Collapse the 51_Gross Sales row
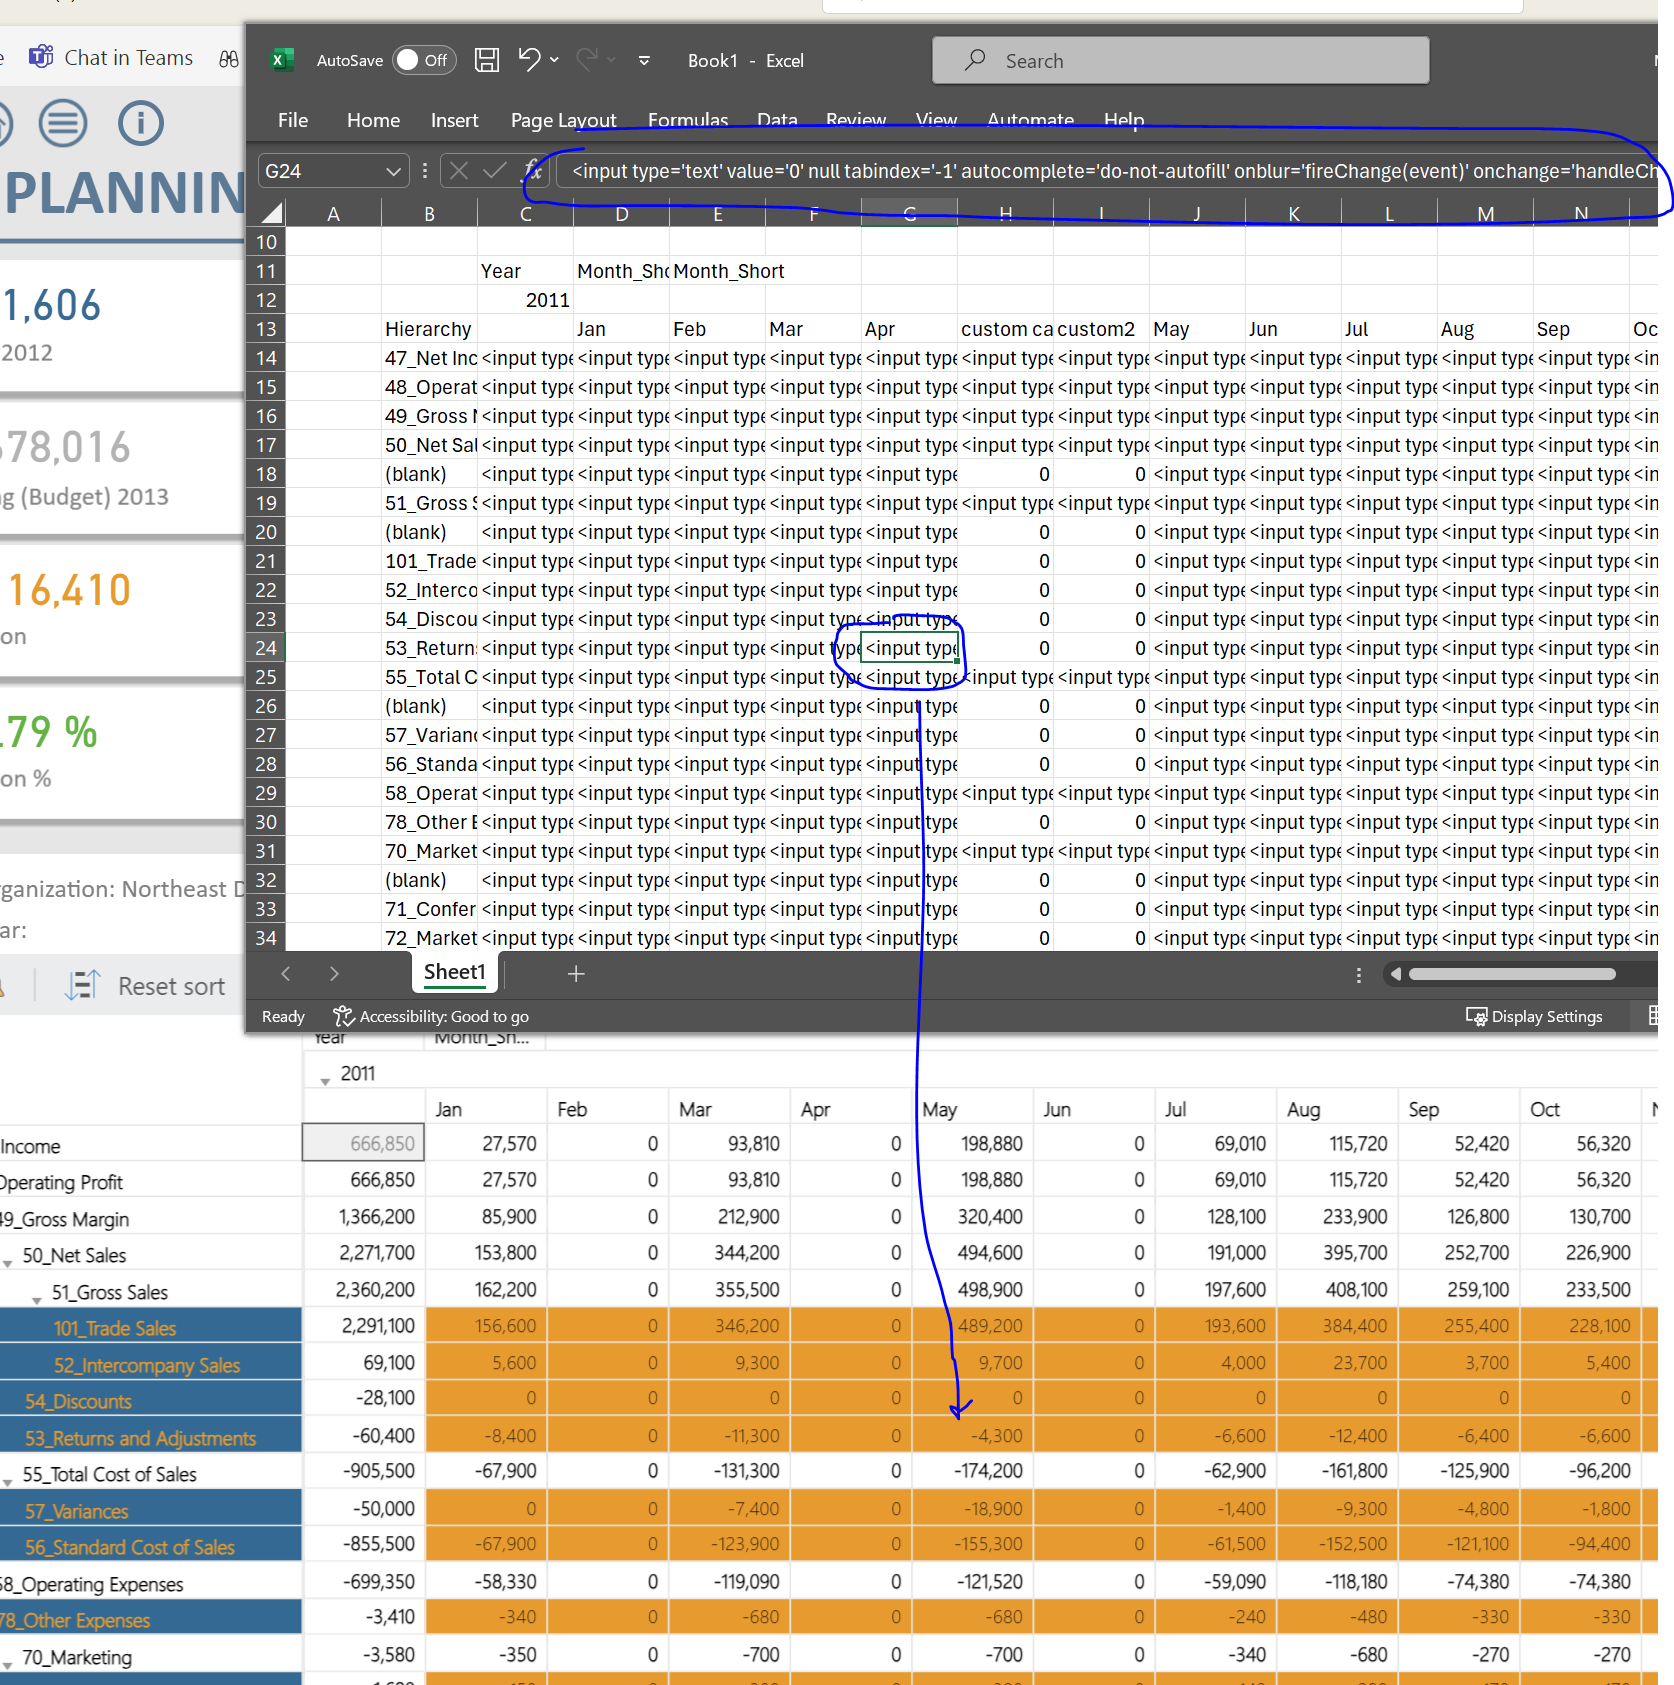 point(37,1301)
